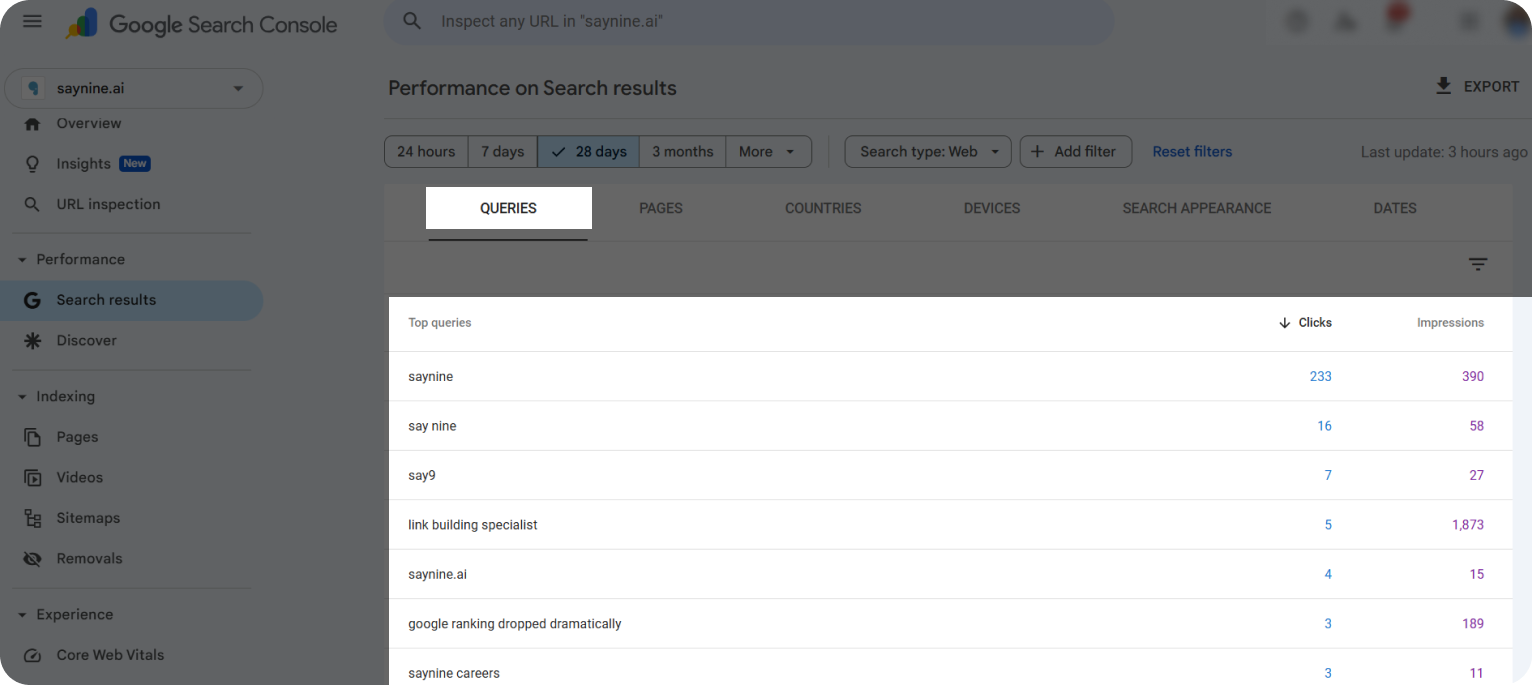This screenshot has height=685, width=1532.
Task: Click the Reset filters link
Action: [1192, 152]
